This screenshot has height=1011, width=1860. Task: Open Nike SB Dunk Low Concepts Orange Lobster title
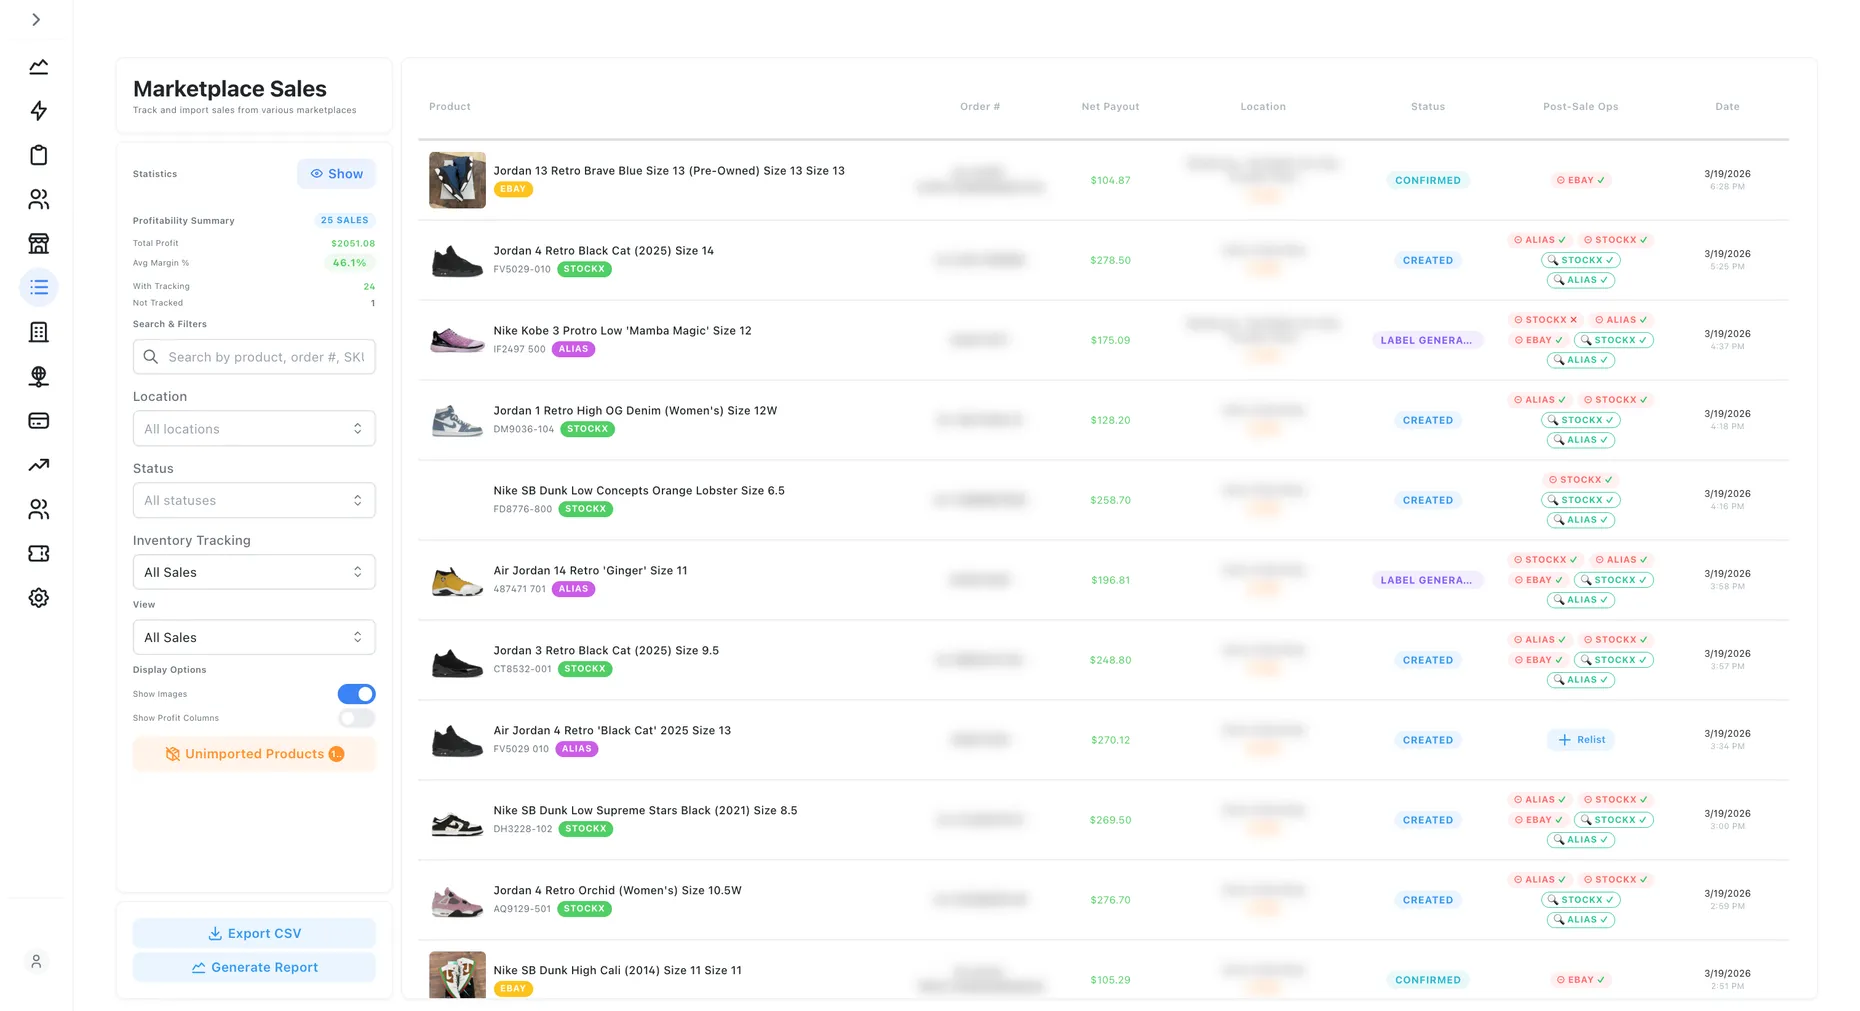639,491
